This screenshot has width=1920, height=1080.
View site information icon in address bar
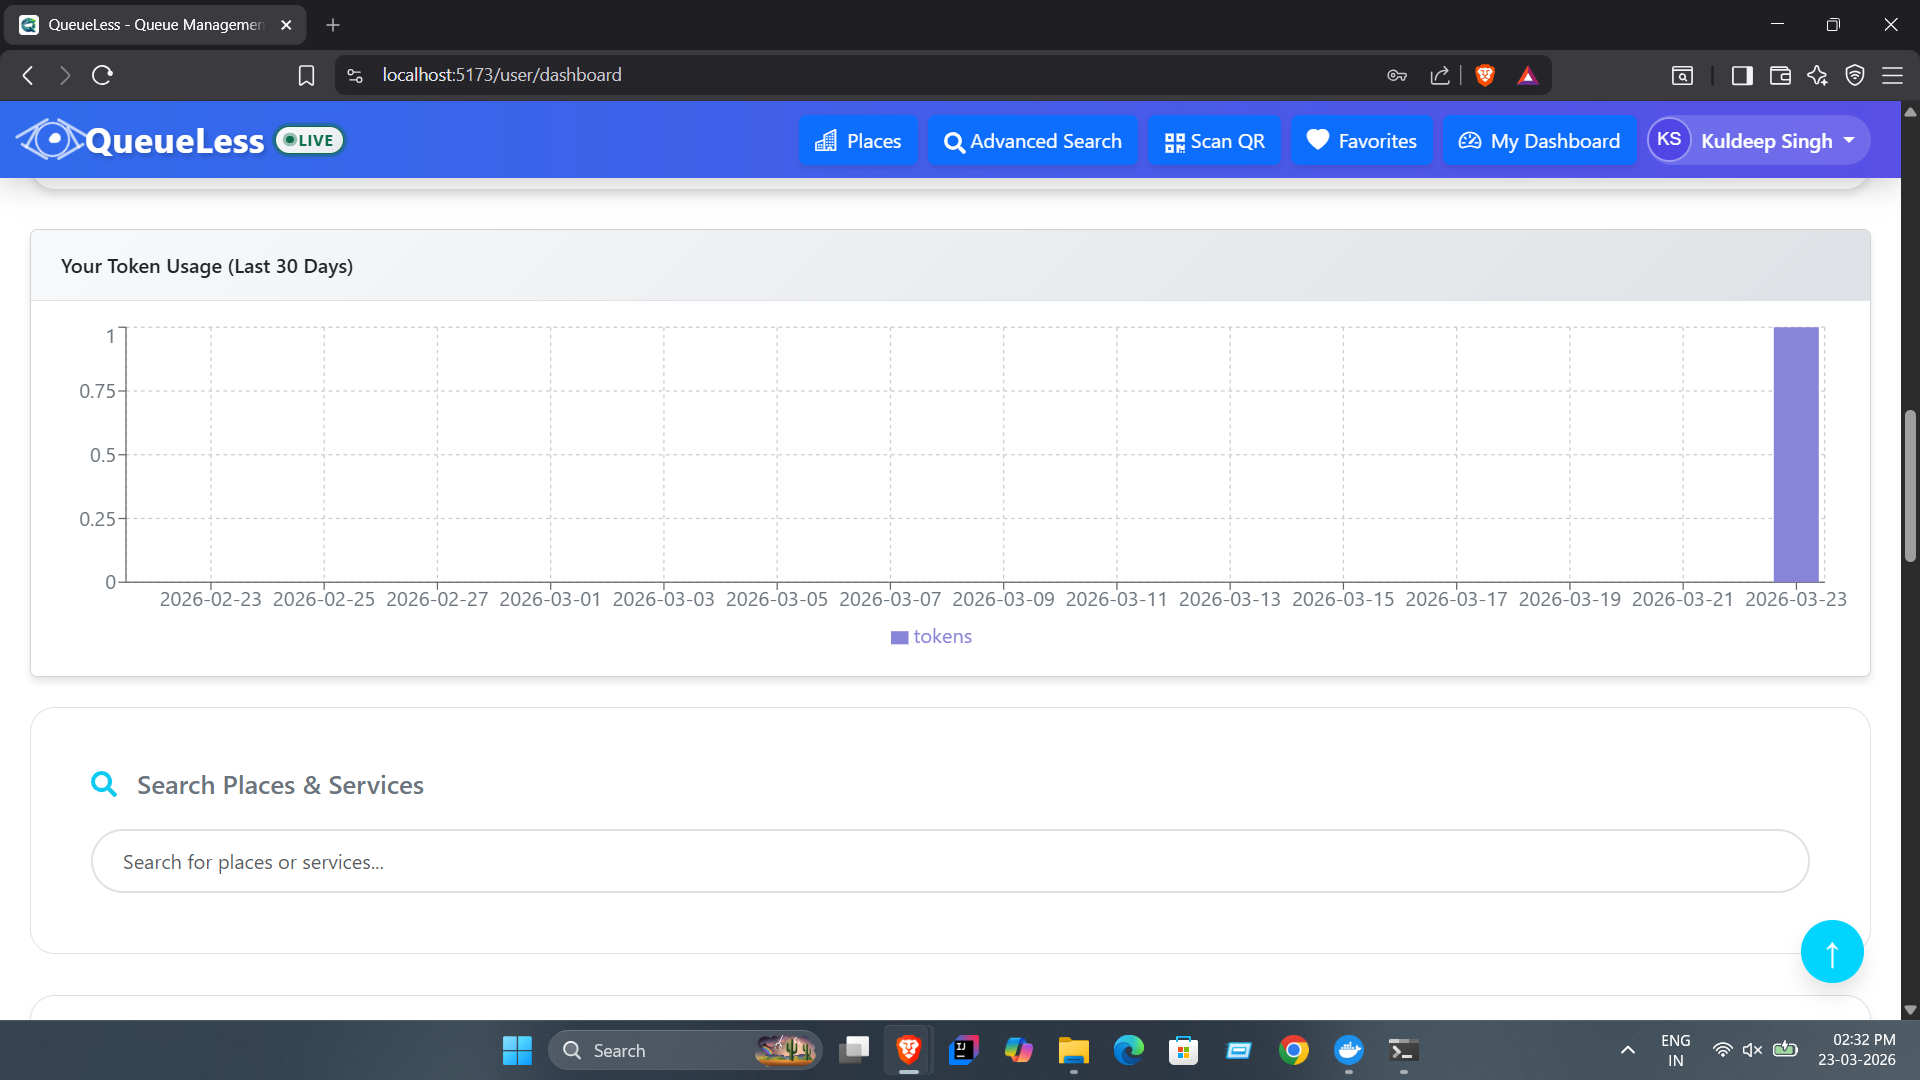[355, 75]
